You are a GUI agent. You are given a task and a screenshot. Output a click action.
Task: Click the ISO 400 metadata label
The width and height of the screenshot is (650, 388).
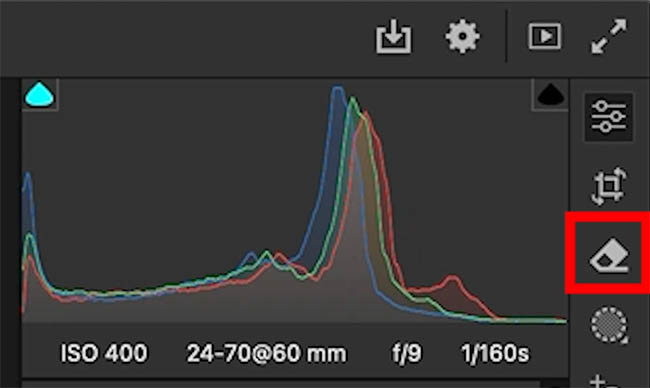[104, 353]
